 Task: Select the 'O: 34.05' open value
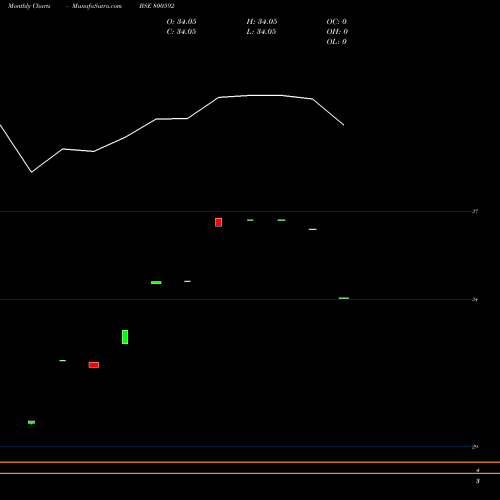[x=181, y=22]
